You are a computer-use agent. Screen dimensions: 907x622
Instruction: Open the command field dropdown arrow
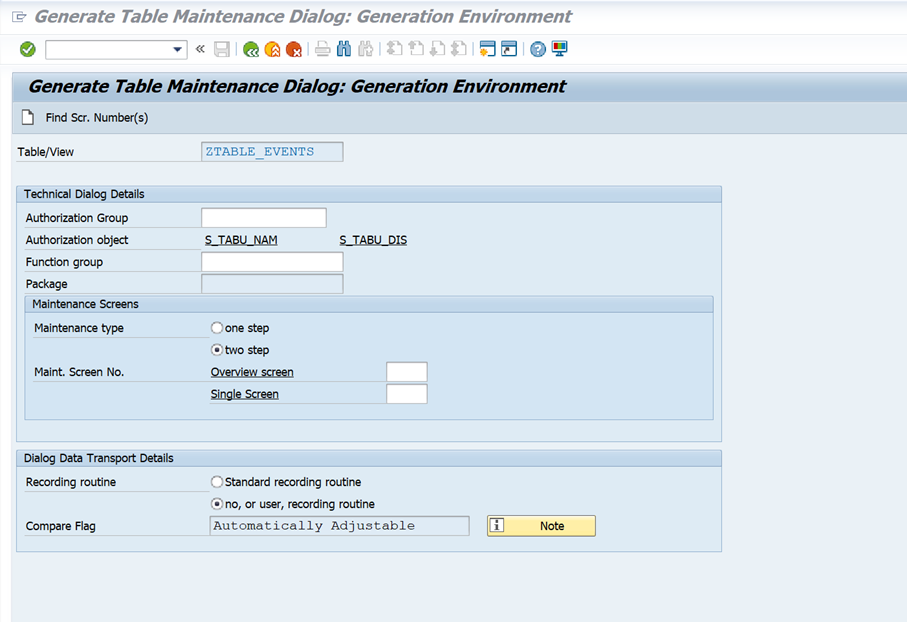pyautogui.click(x=178, y=49)
